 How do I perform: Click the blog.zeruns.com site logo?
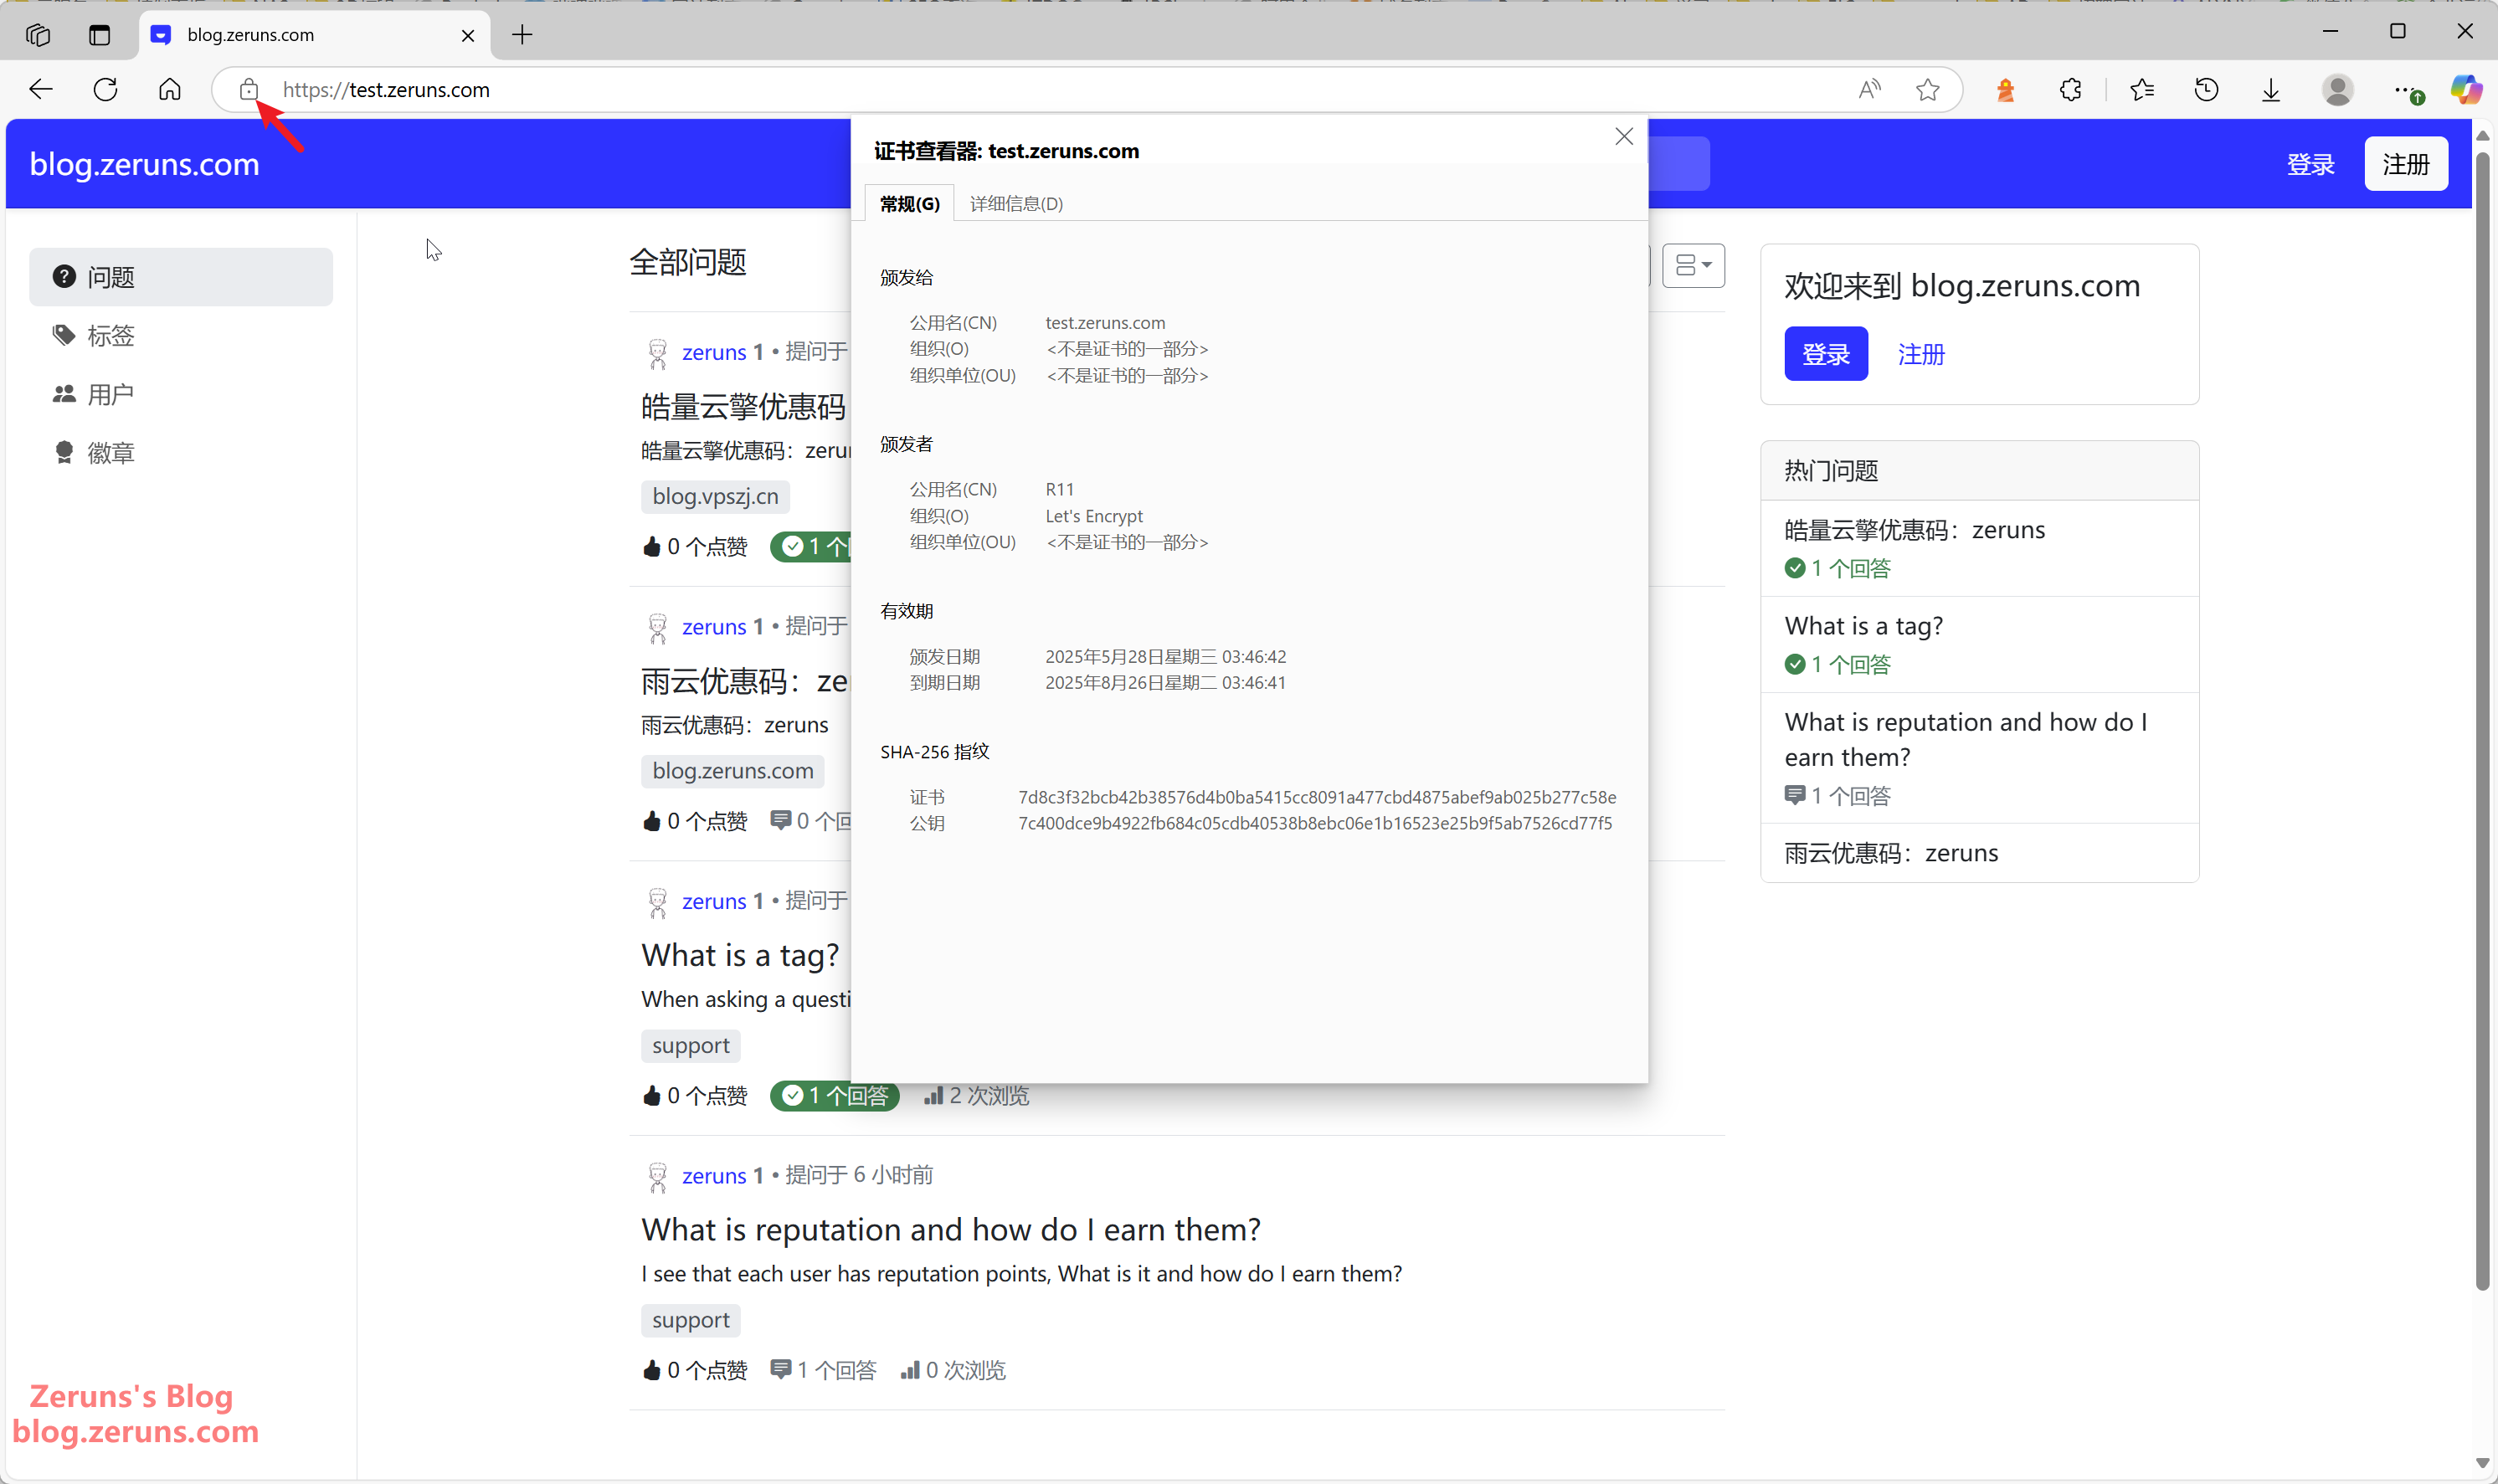point(144,163)
